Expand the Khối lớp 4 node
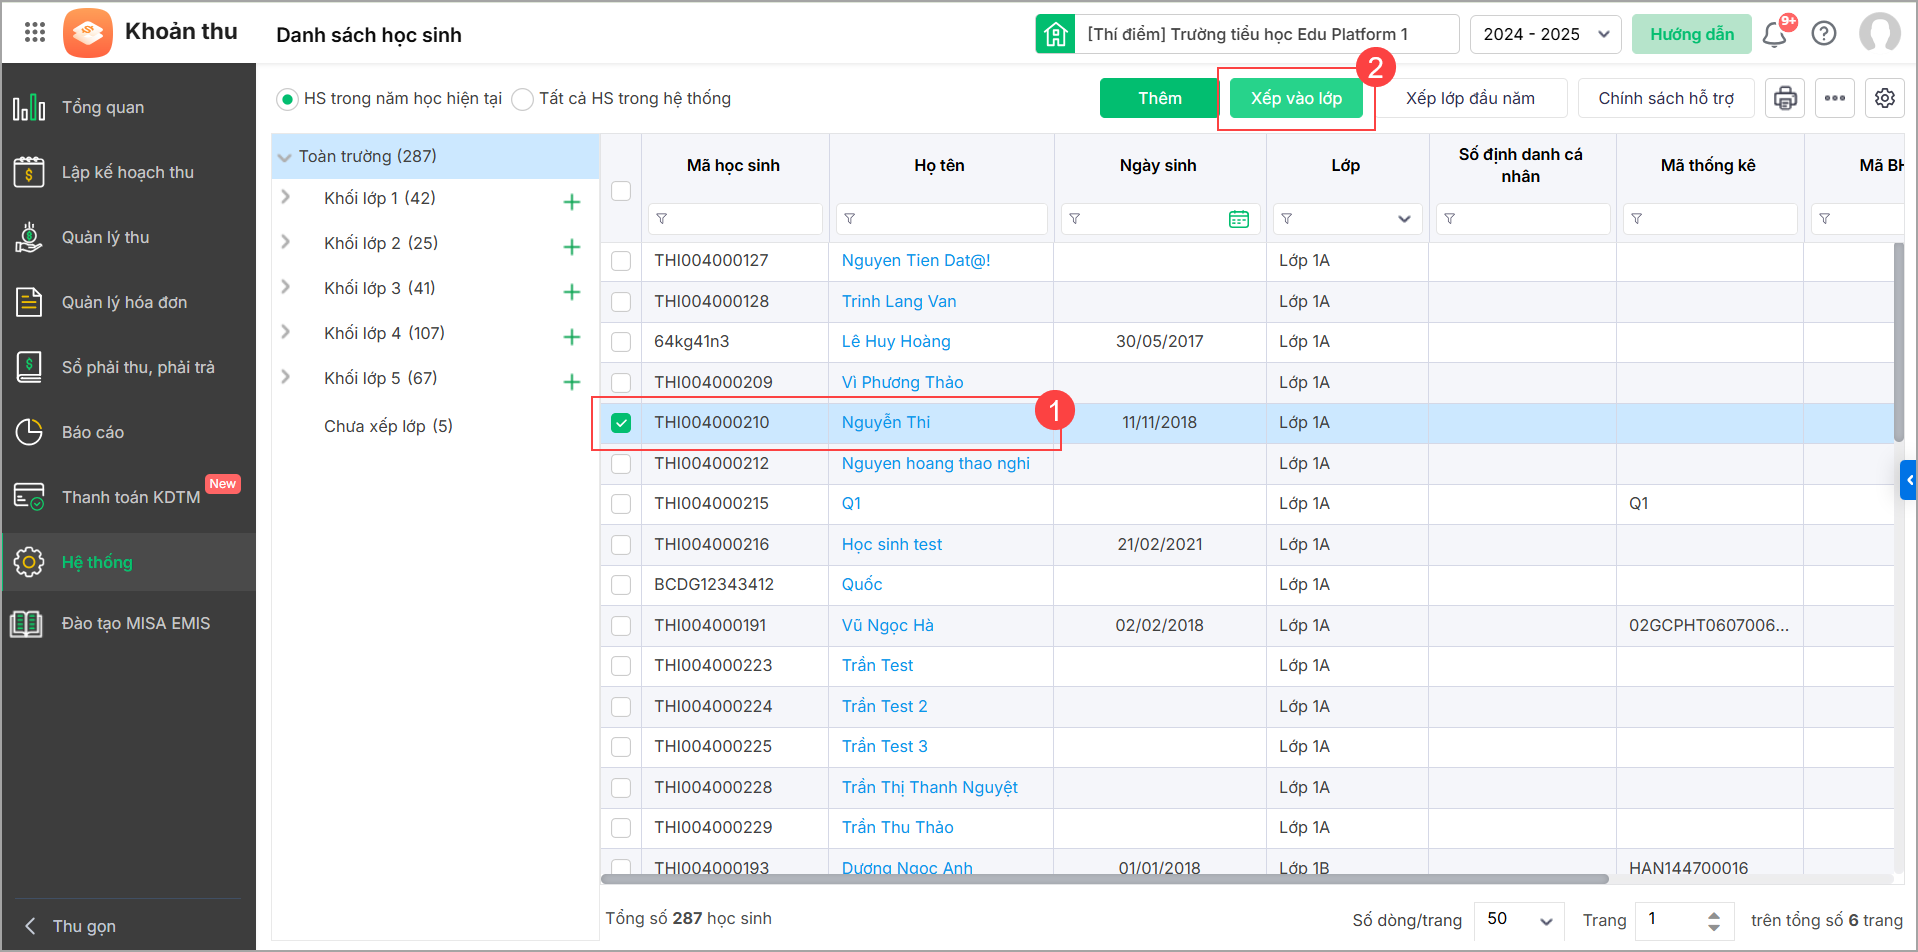Image resolution: width=1918 pixels, height=952 pixels. click(x=286, y=332)
